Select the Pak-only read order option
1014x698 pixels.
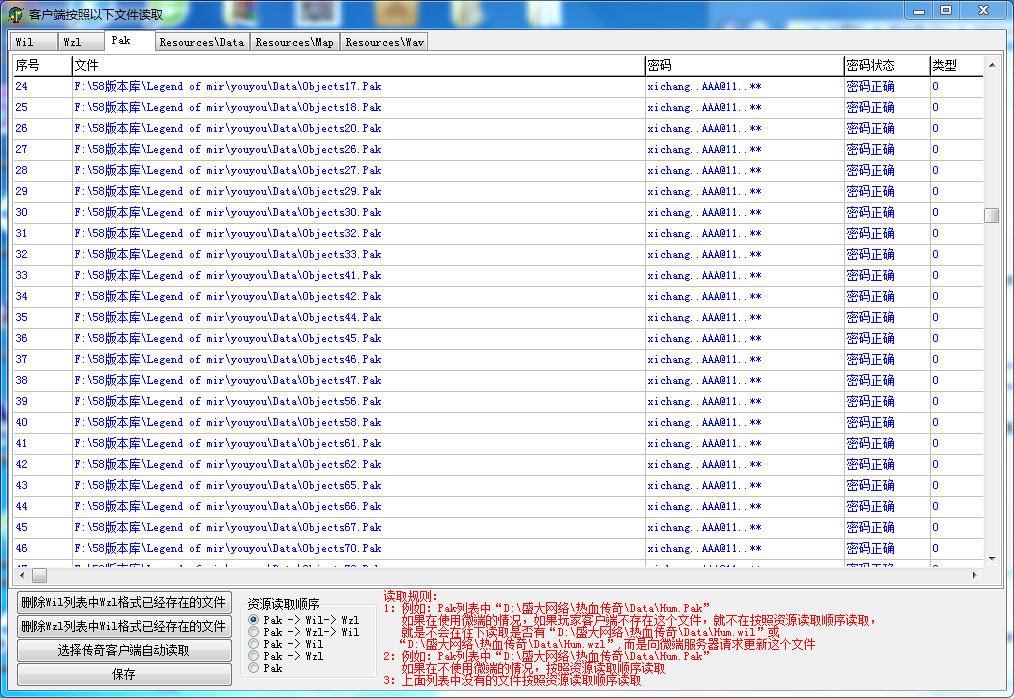[x=254, y=668]
